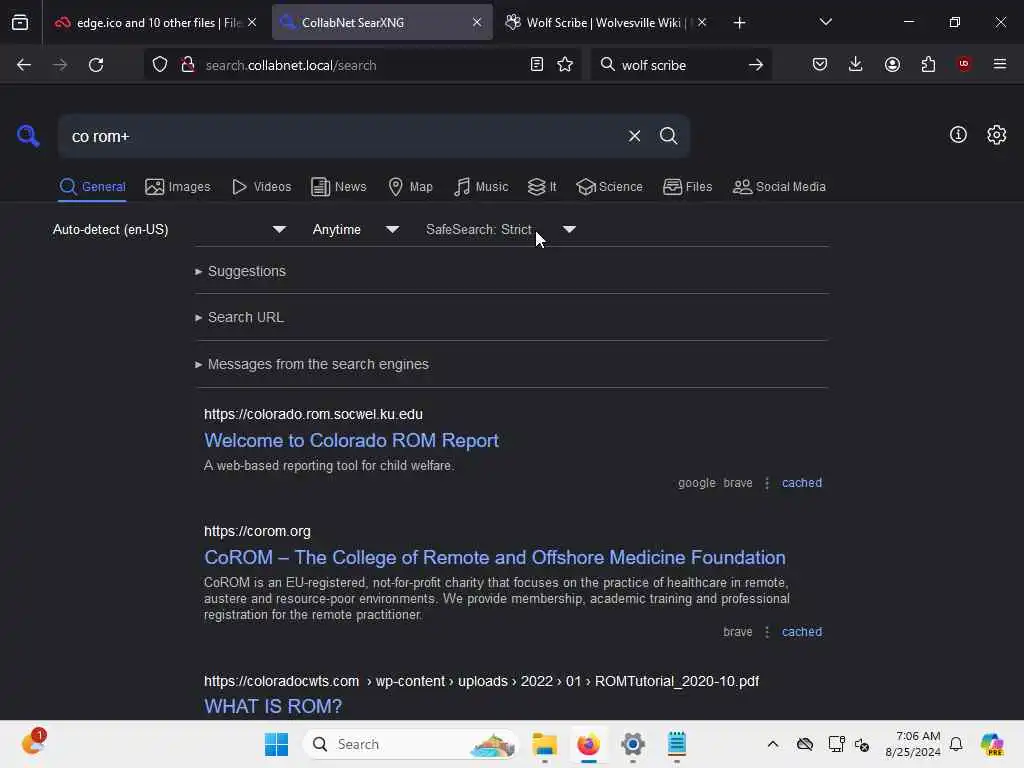Click the Windows taskbar Search box

pyautogui.click(x=410, y=744)
